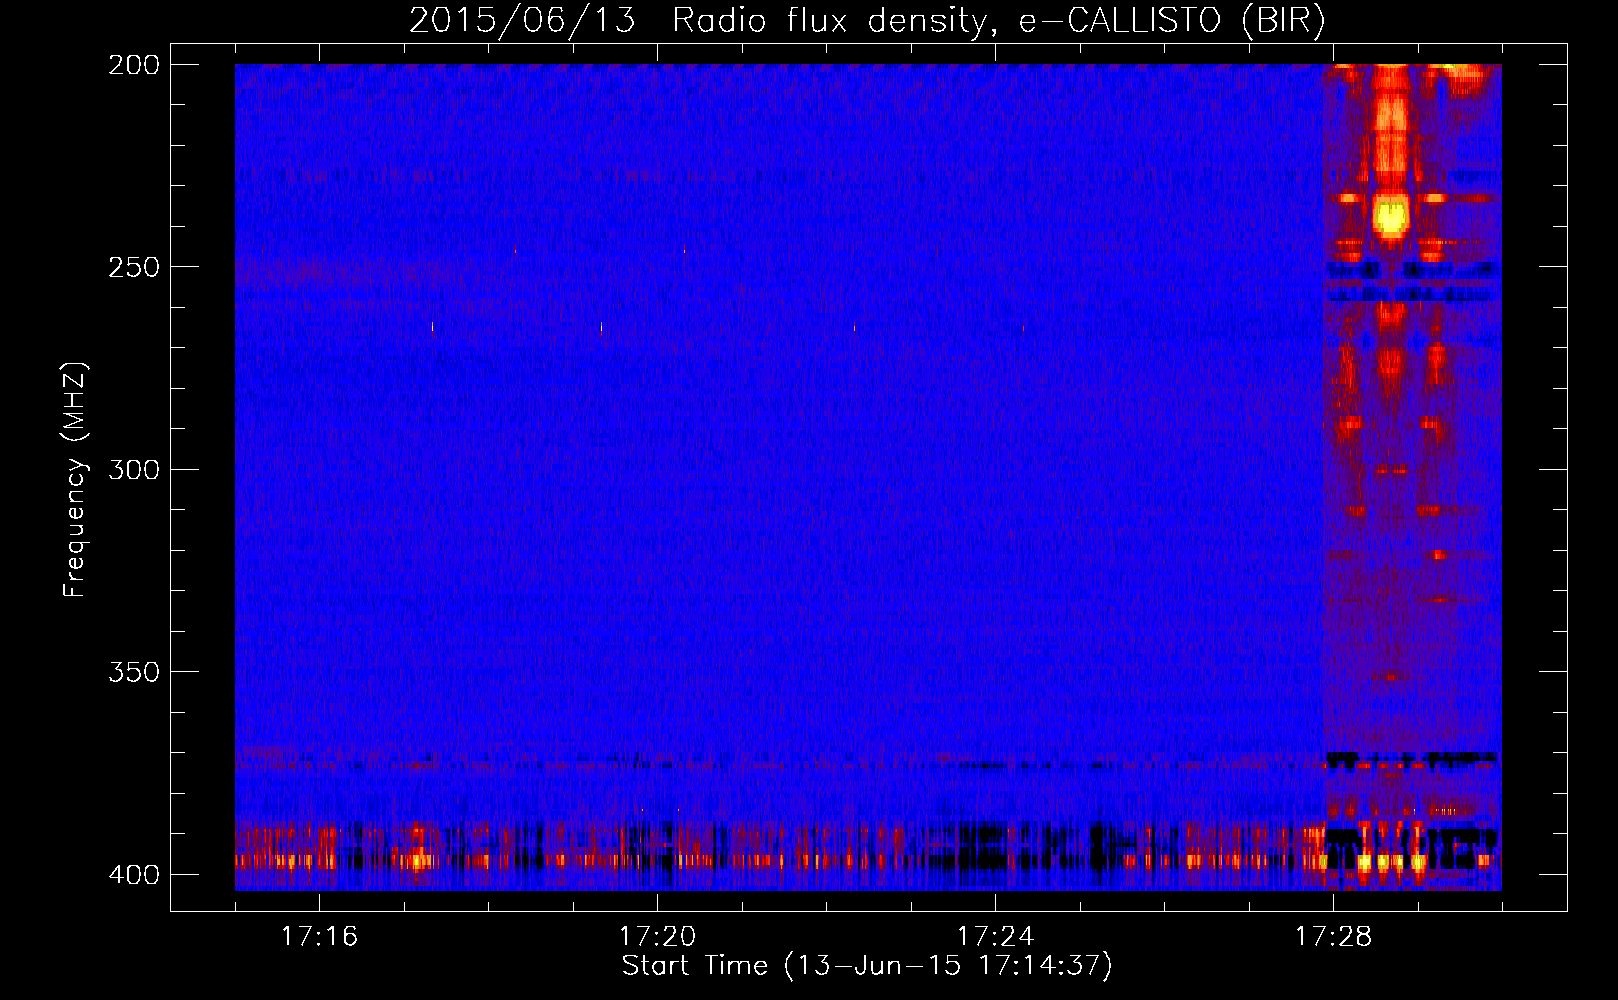Select the 250 frequency tick label
Screen dimensions: 1618x1000
(x=134, y=267)
